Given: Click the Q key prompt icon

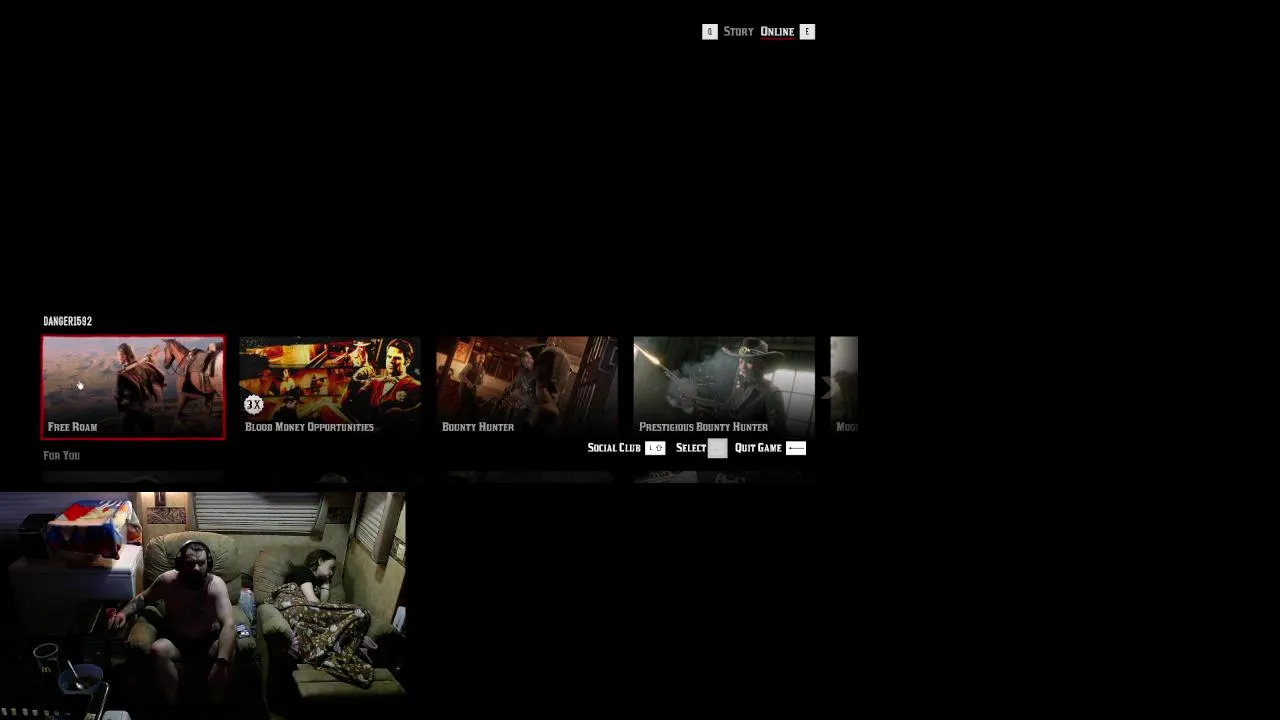Looking at the screenshot, I should tap(710, 32).
